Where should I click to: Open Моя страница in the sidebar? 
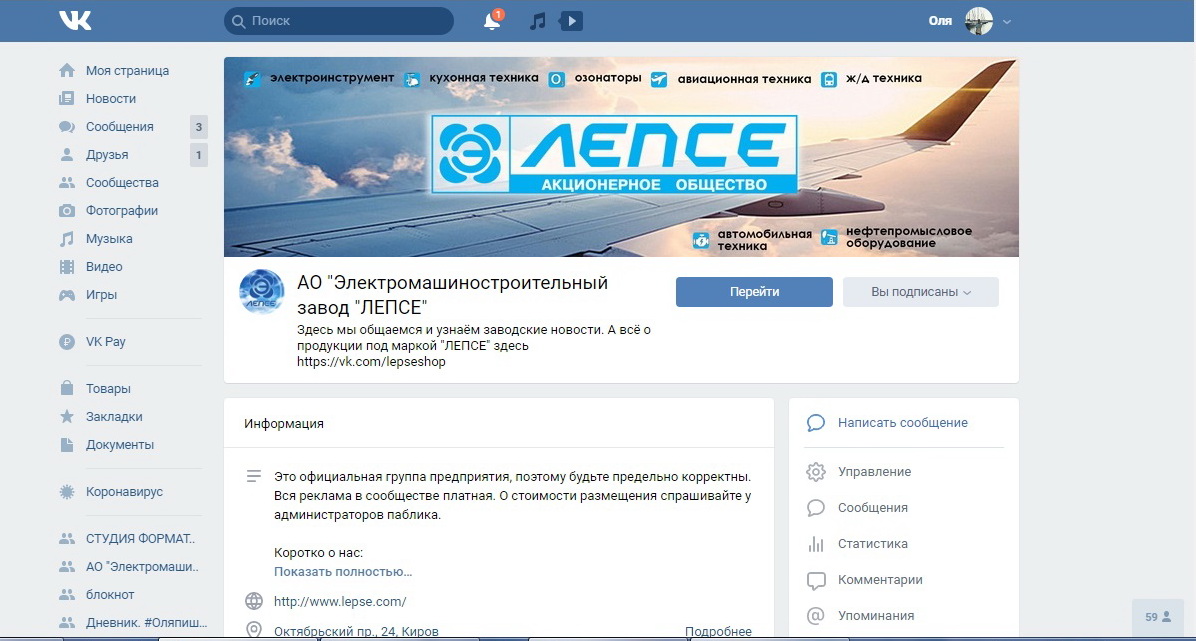point(127,71)
